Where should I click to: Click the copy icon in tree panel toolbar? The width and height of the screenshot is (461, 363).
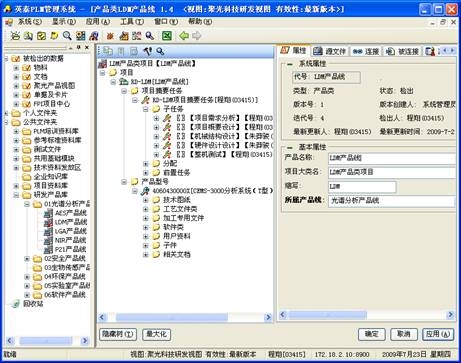108,51
